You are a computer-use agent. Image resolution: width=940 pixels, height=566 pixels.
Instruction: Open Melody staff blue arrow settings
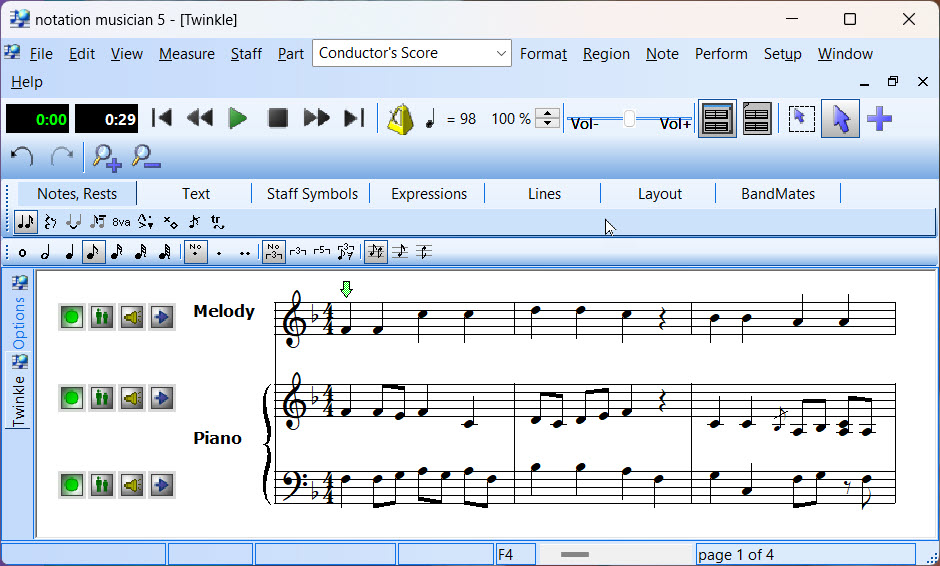coord(162,317)
